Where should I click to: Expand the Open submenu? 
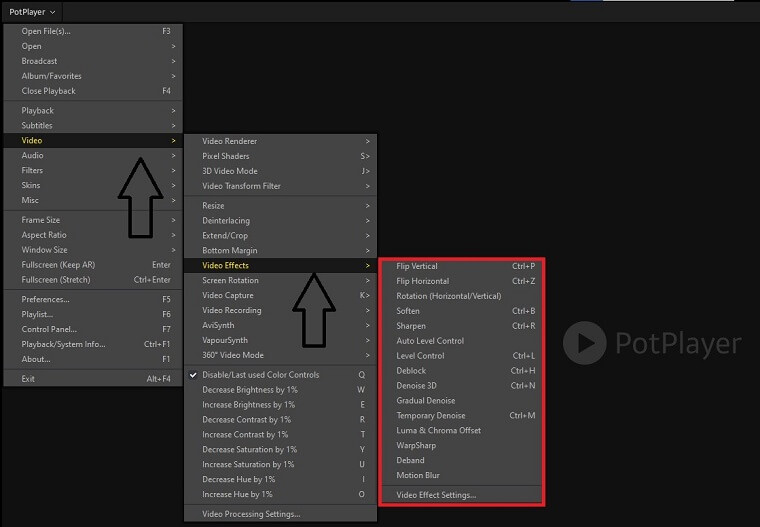93,46
